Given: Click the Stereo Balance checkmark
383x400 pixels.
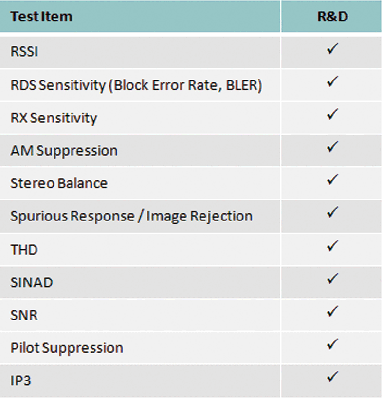Looking at the screenshot, I should click(x=332, y=180).
